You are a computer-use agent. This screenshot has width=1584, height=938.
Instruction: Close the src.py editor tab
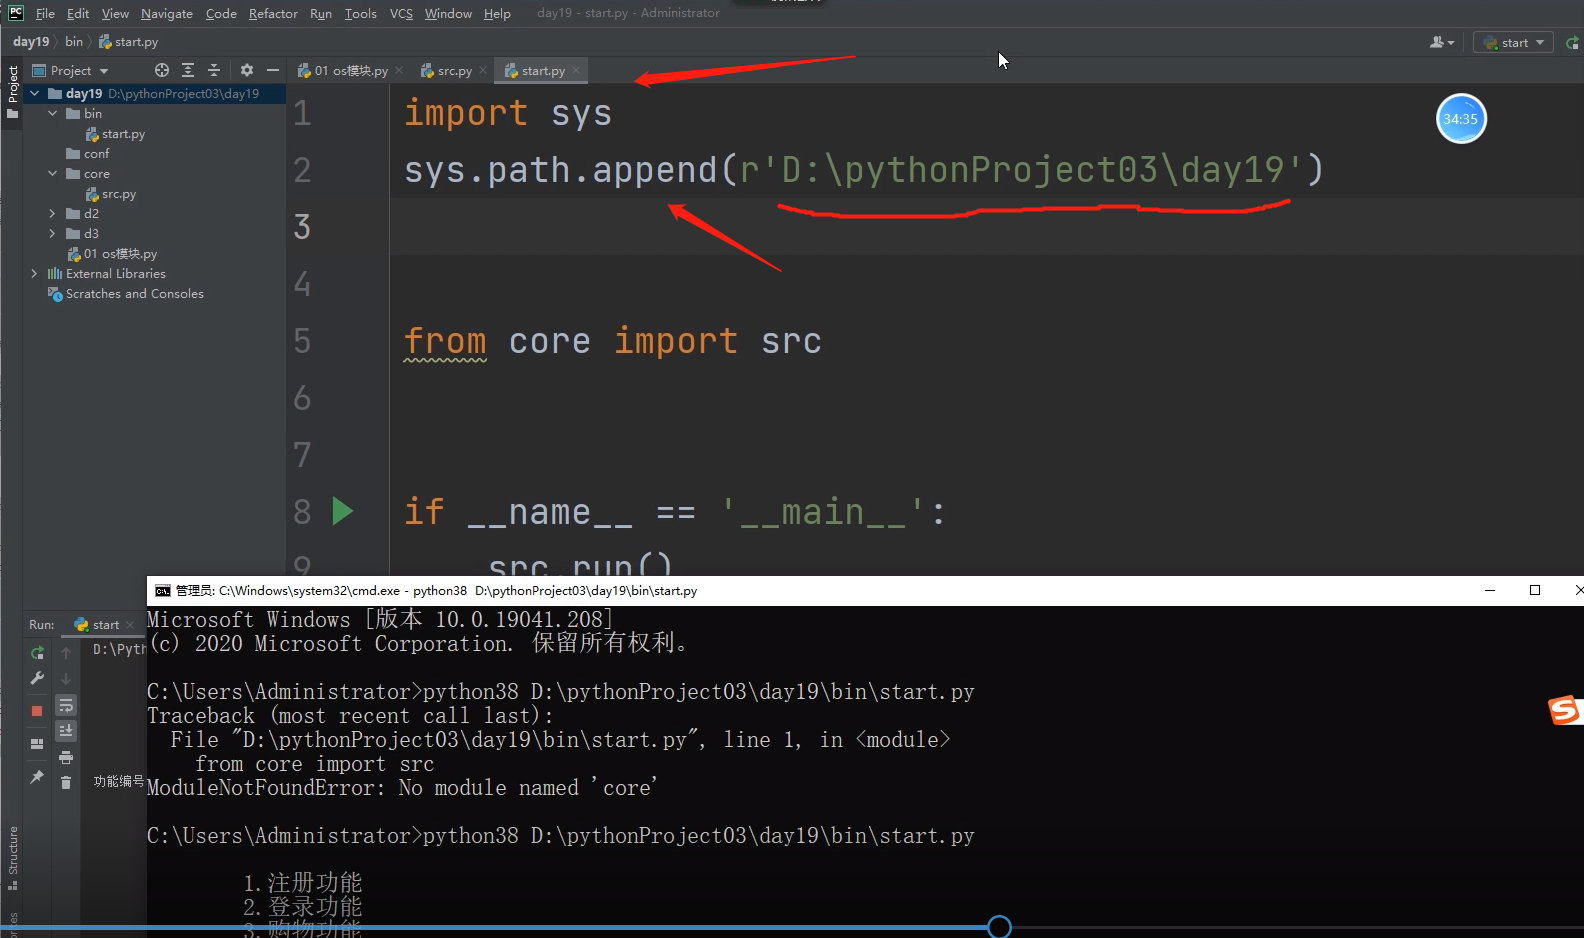pos(483,70)
